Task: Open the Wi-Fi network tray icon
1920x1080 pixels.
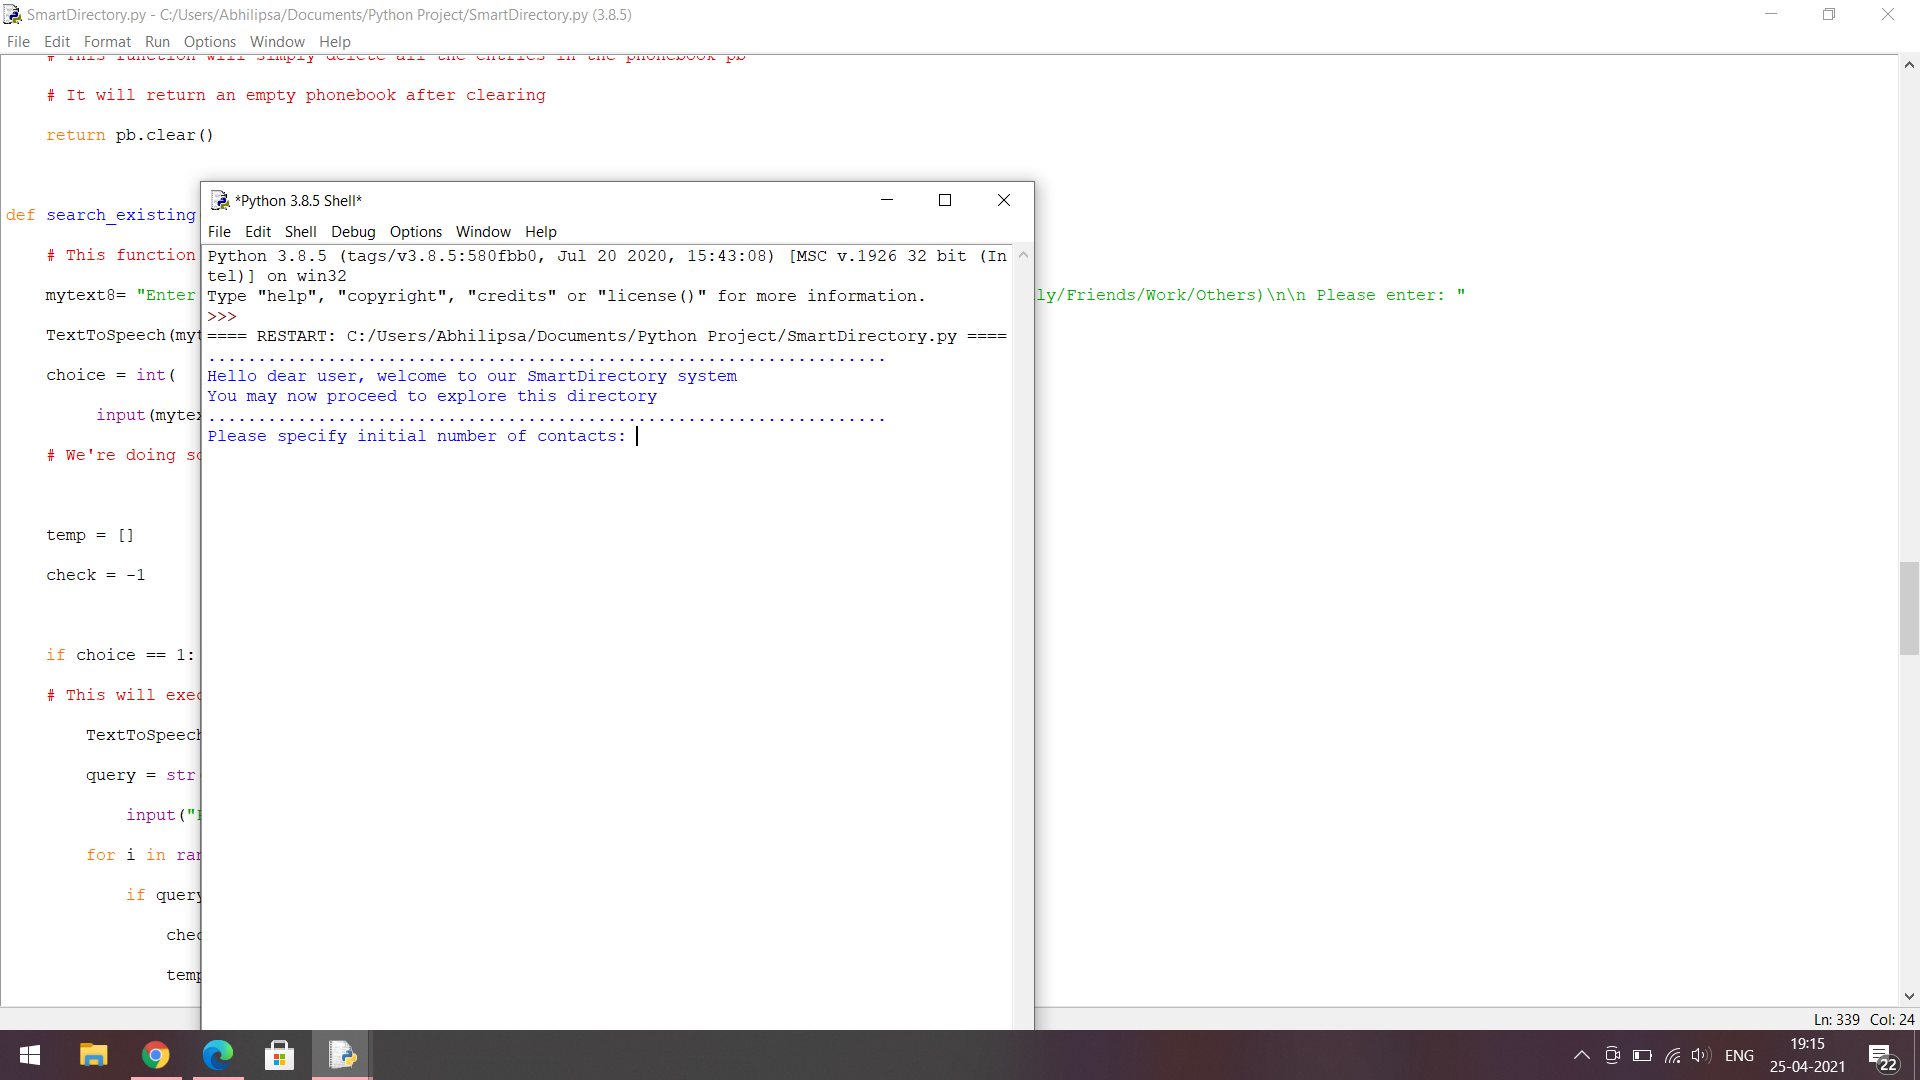Action: (x=1672, y=1055)
